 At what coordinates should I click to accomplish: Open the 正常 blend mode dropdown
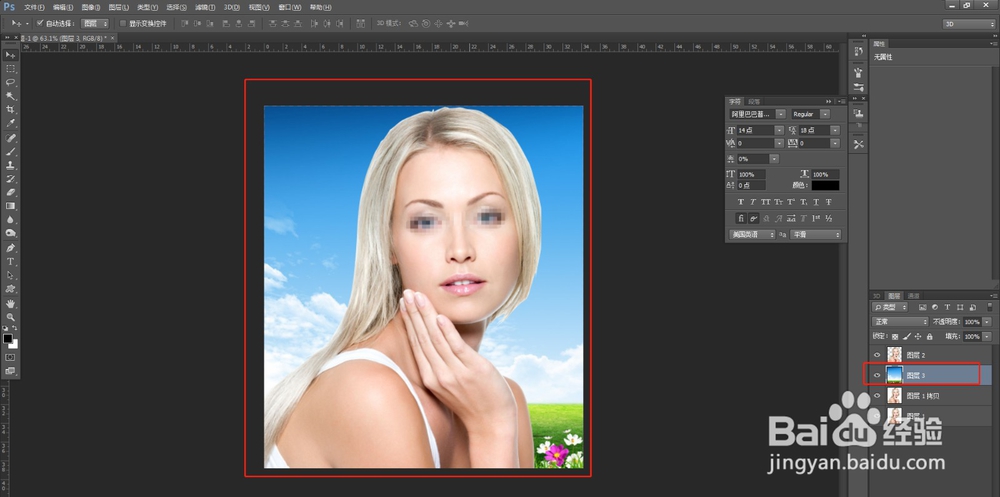pos(900,322)
